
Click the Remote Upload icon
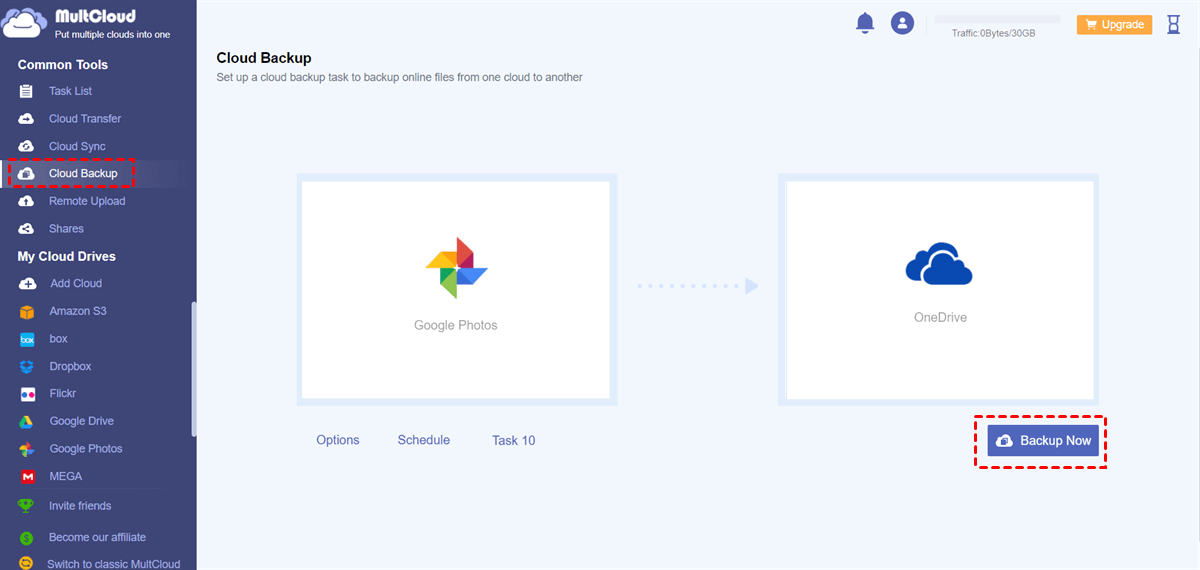[x=27, y=201]
